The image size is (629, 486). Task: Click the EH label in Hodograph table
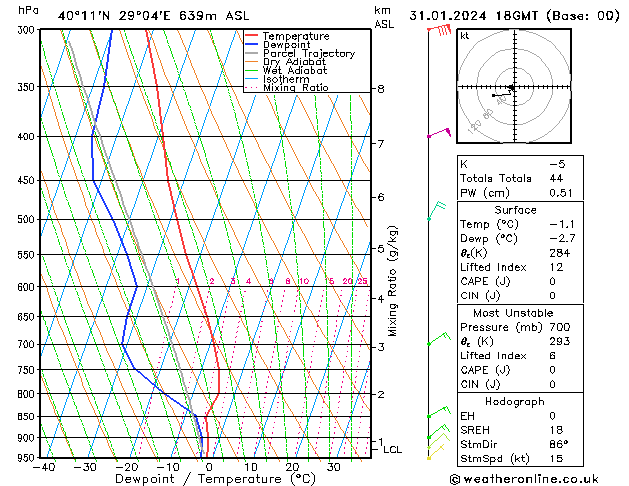click(467, 416)
